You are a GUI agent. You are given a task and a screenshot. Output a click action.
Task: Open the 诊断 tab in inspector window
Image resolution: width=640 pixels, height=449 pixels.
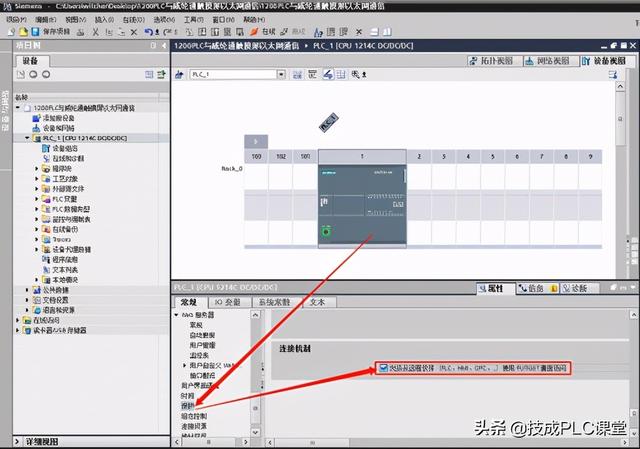(x=580, y=289)
